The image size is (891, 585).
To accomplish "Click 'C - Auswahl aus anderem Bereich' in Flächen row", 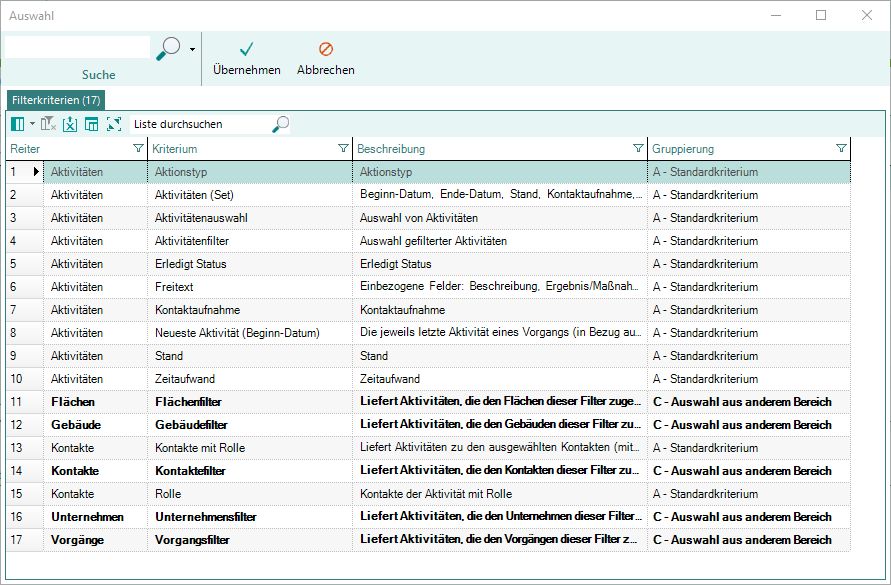I will (x=742, y=402).
